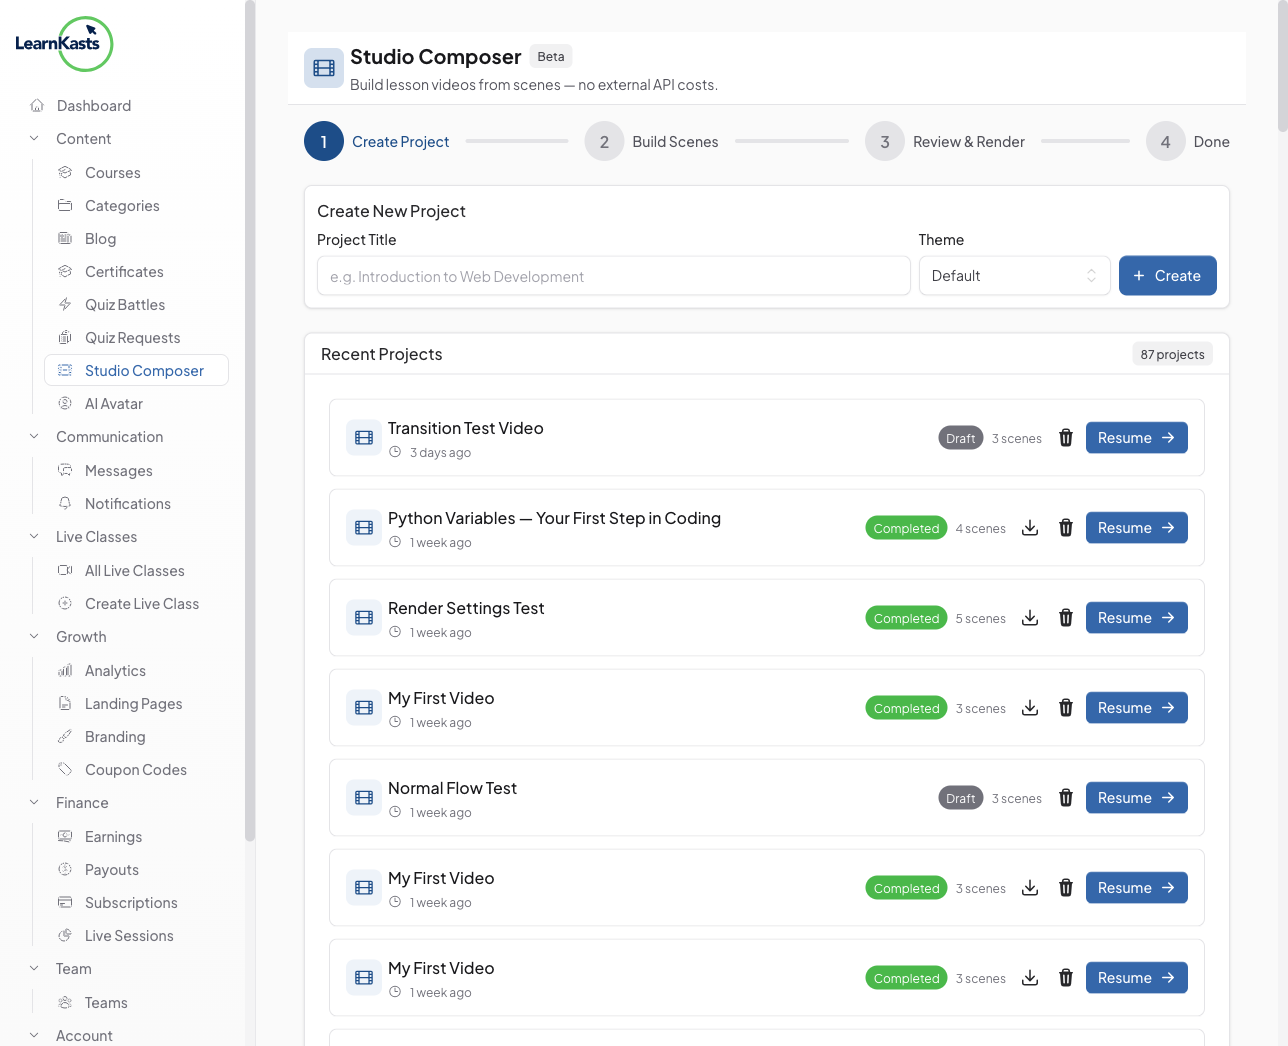Image resolution: width=1288 pixels, height=1046 pixels.
Task: Click the Create project button
Action: 1167,276
